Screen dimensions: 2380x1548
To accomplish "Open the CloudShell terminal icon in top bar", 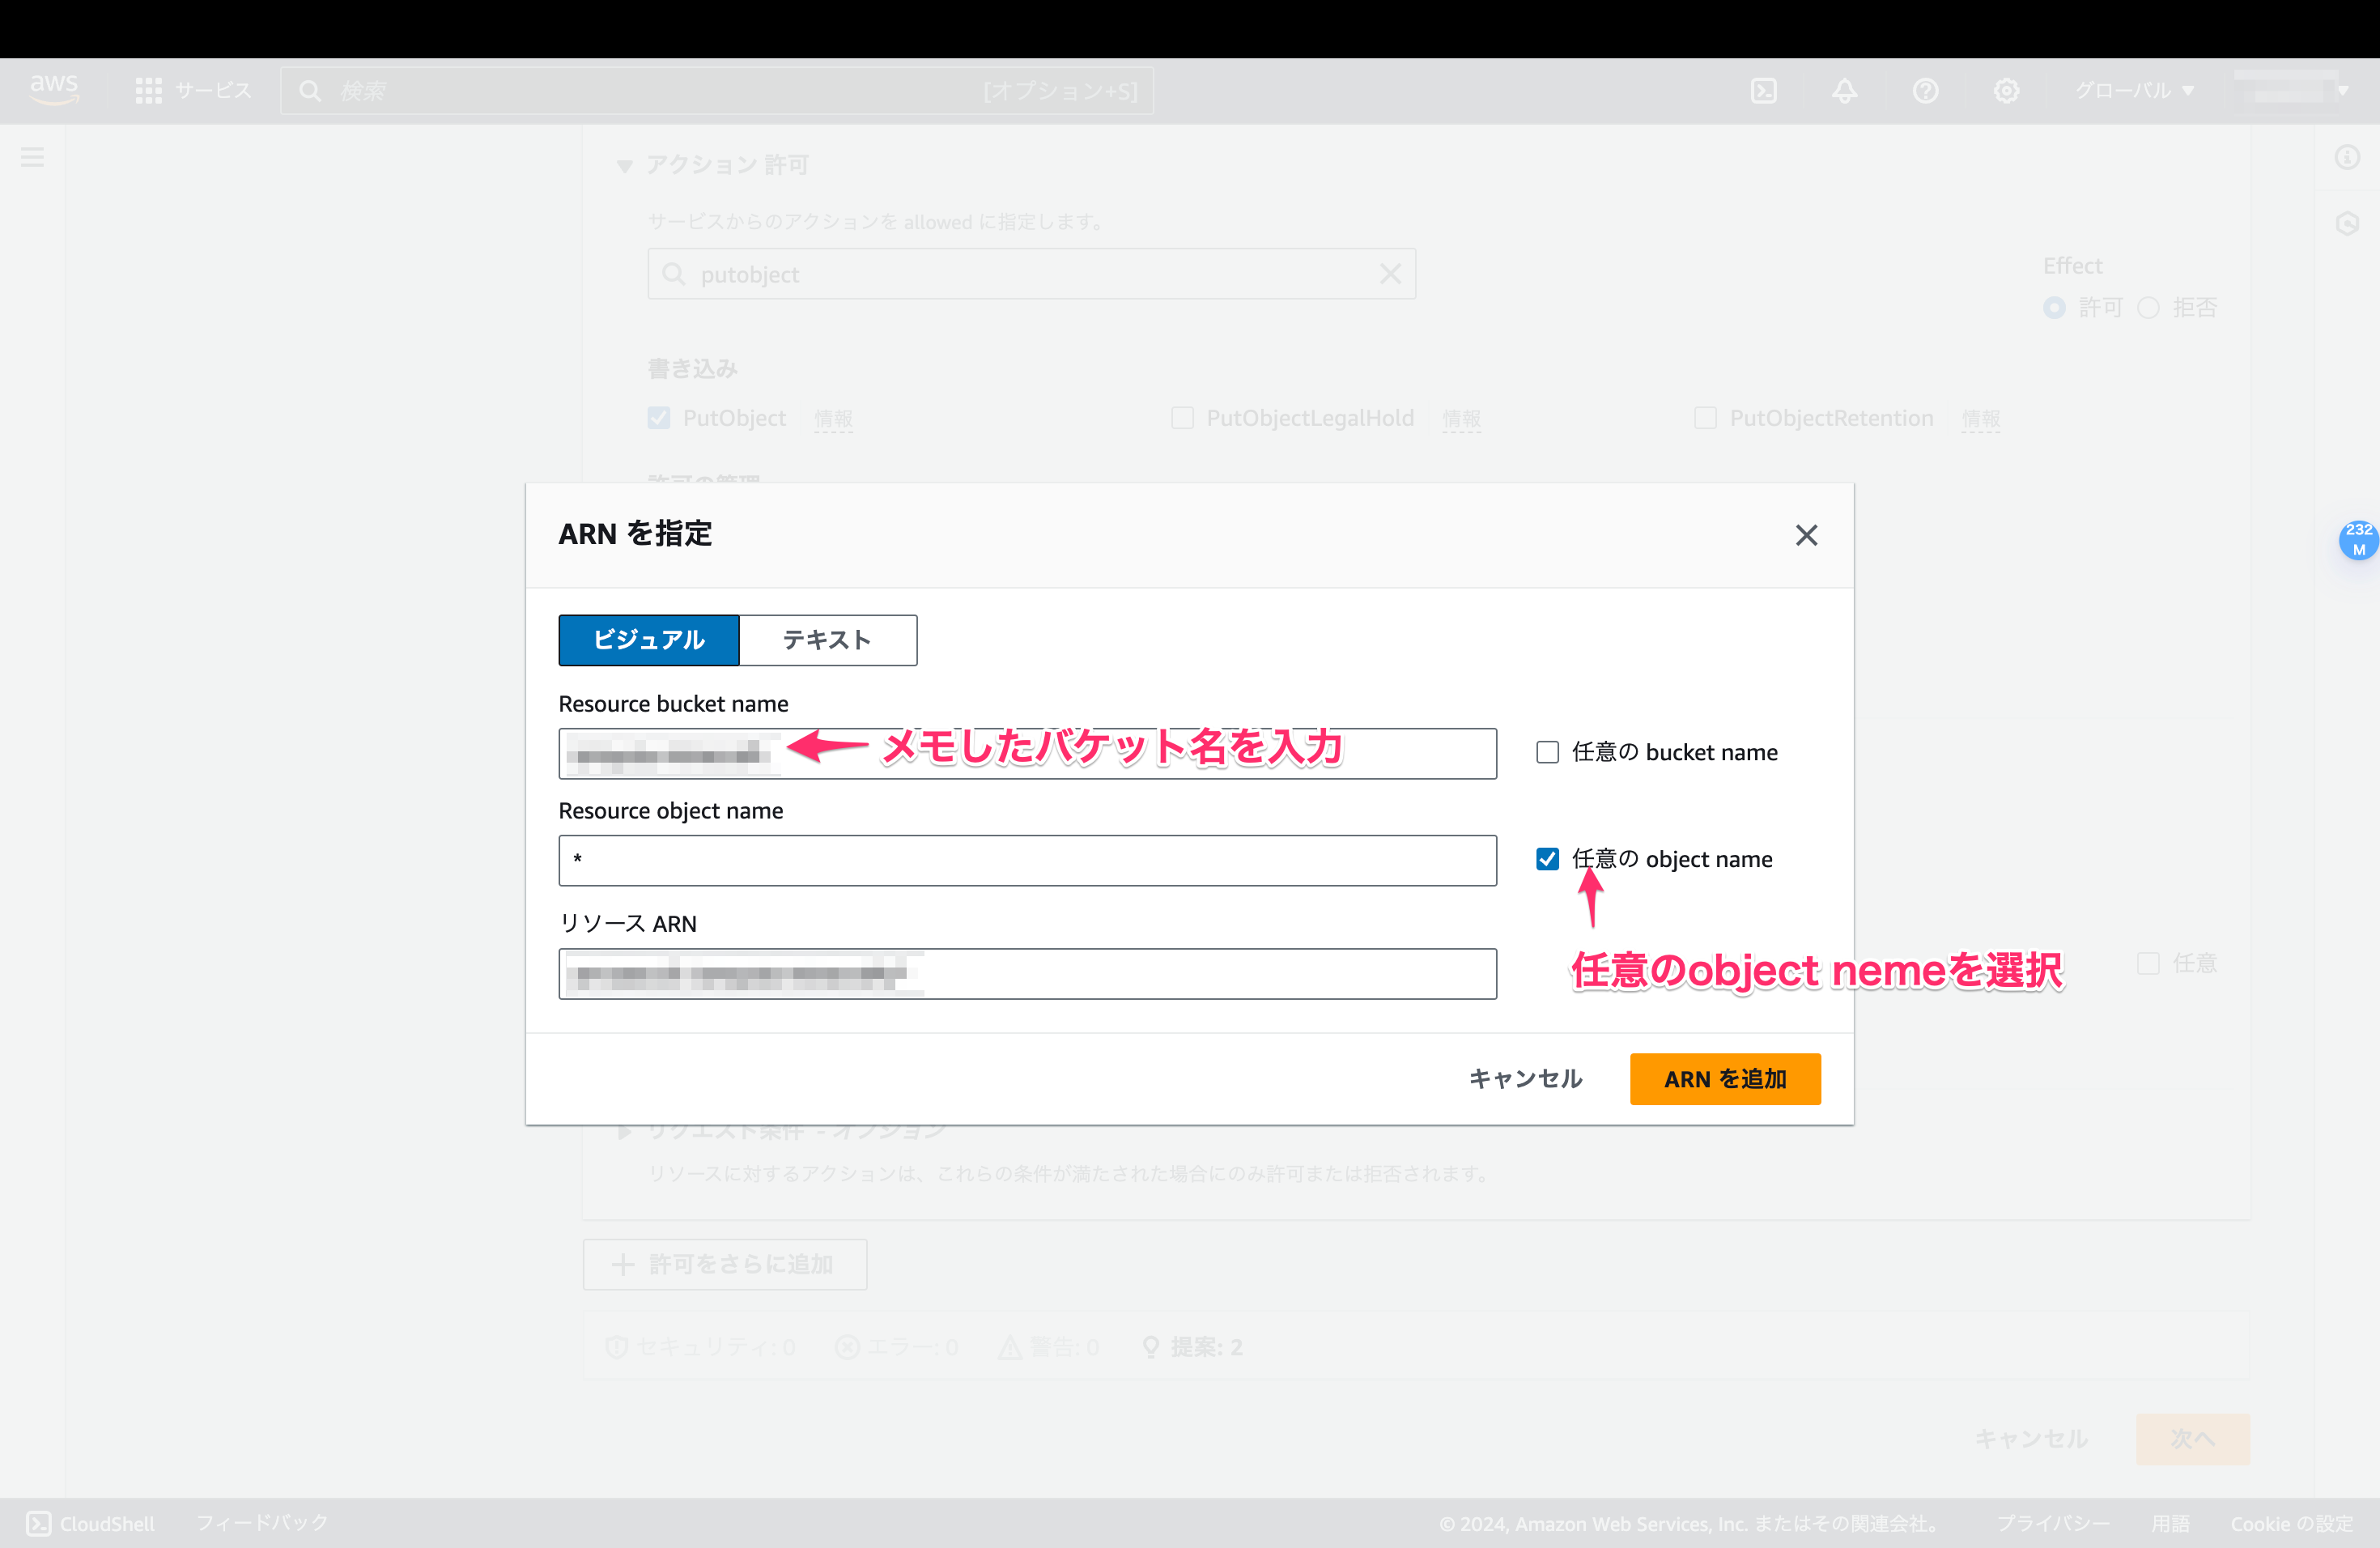I will [x=1764, y=90].
